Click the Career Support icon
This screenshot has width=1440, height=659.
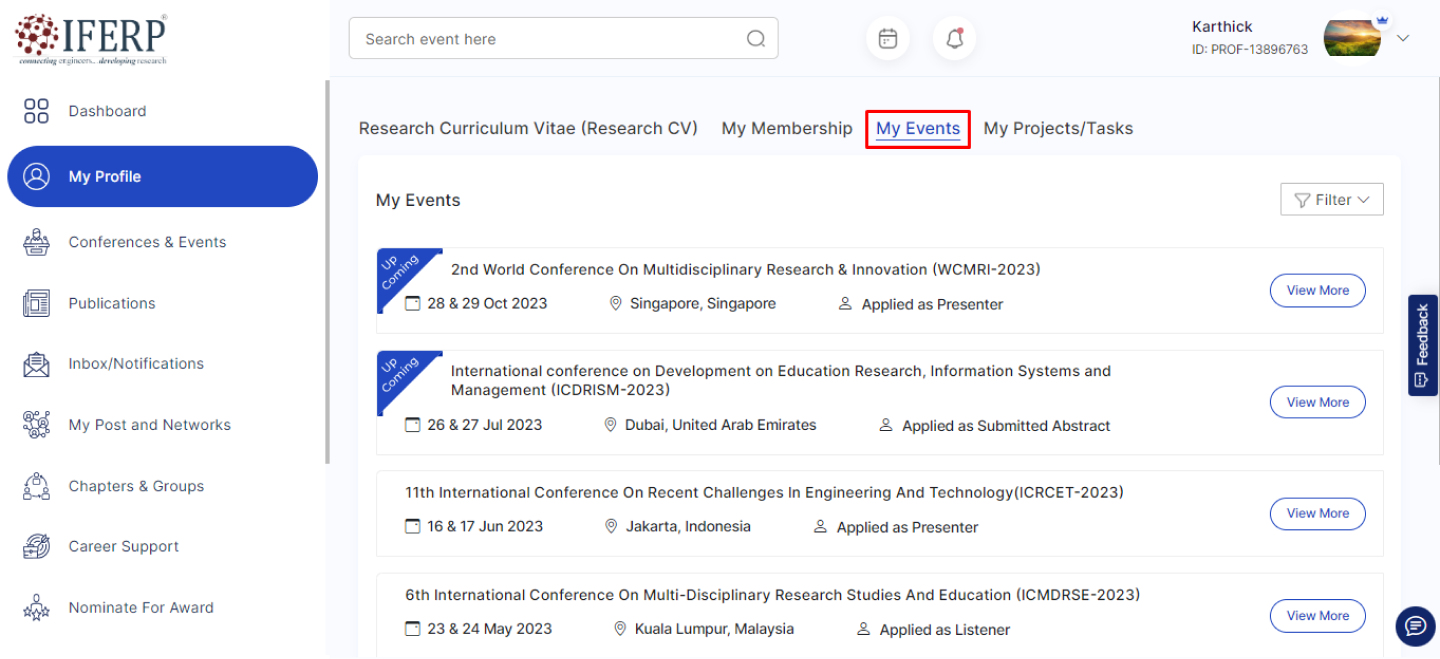point(36,547)
